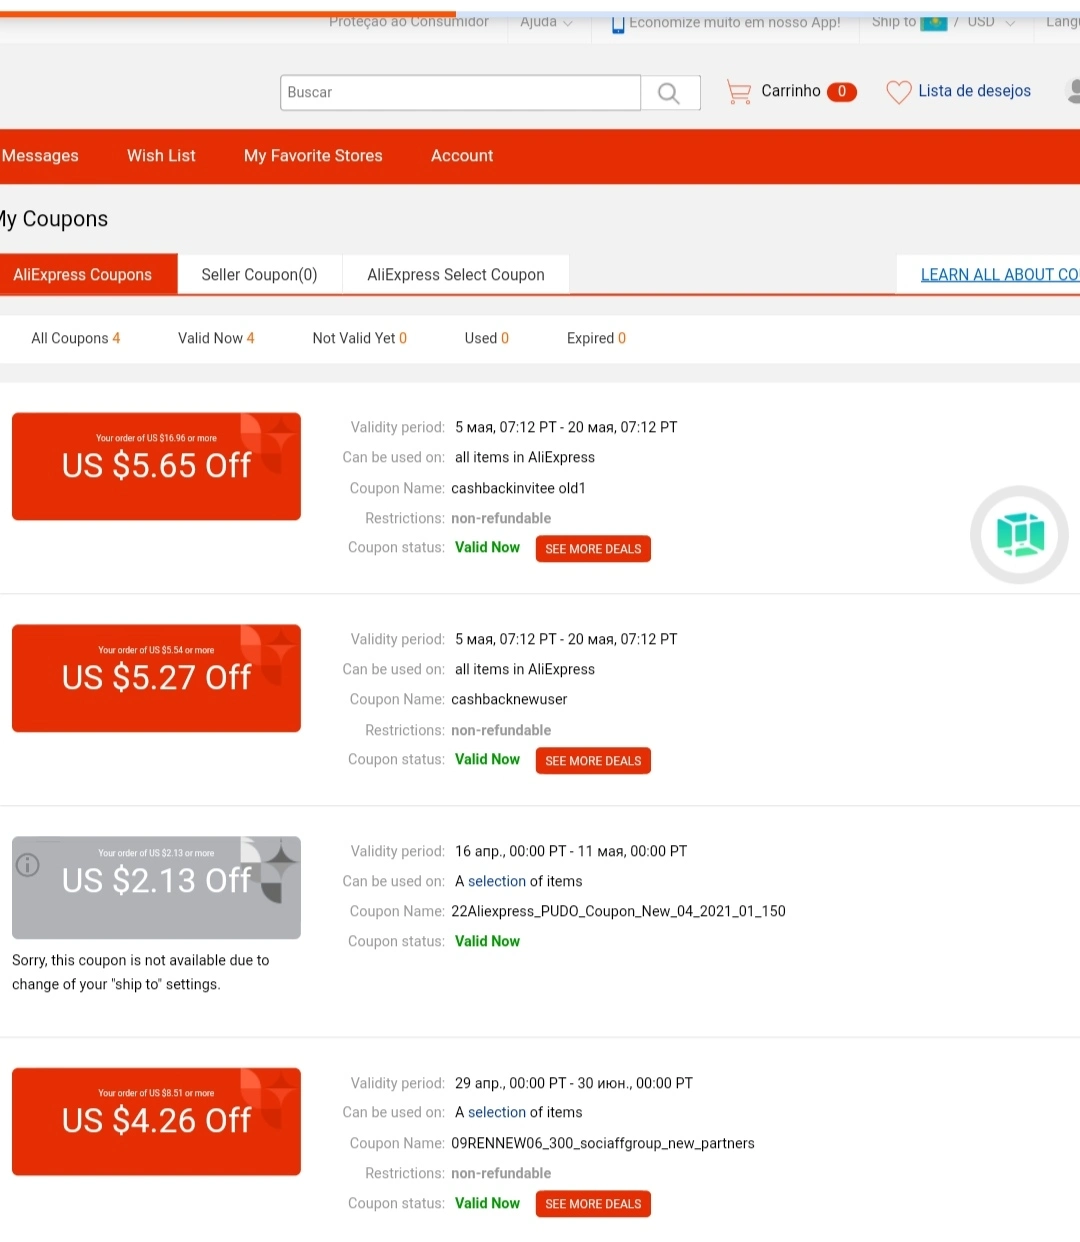Screen dimensions: 1080x1242
Task: Open the shopping cart icon
Action: 739,92
